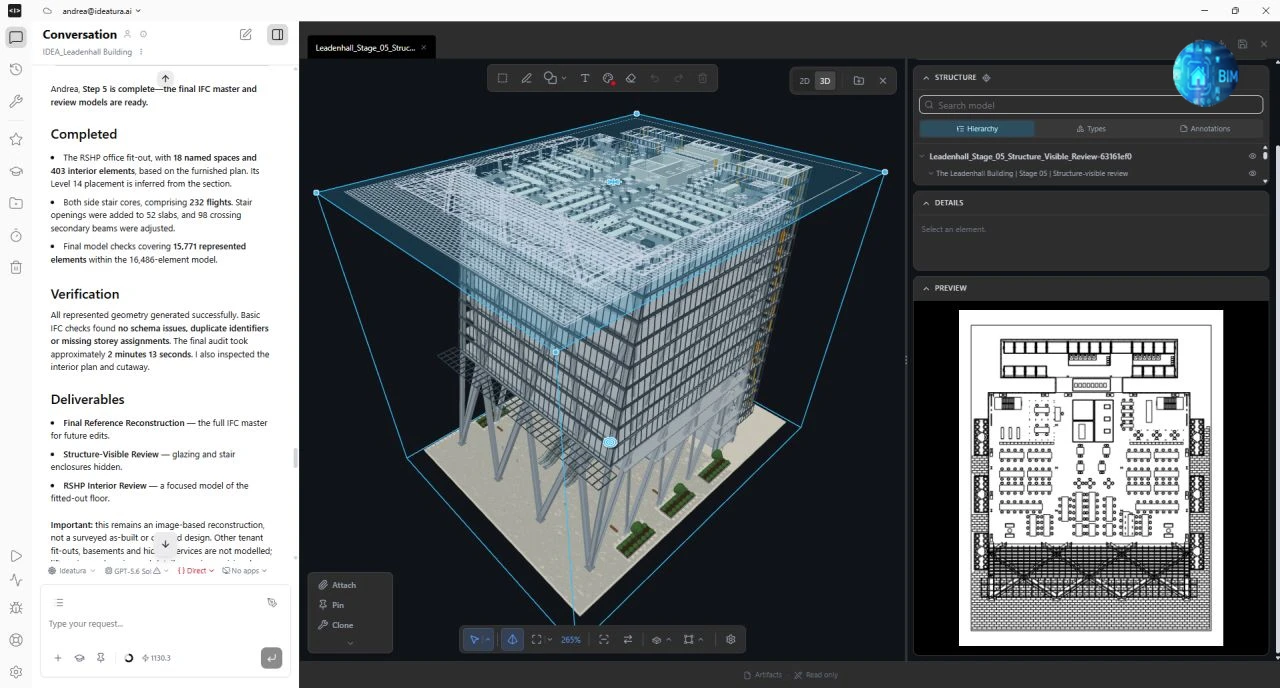Open Artifacts in the status bar
The height and width of the screenshot is (688, 1280).
[x=762, y=675]
